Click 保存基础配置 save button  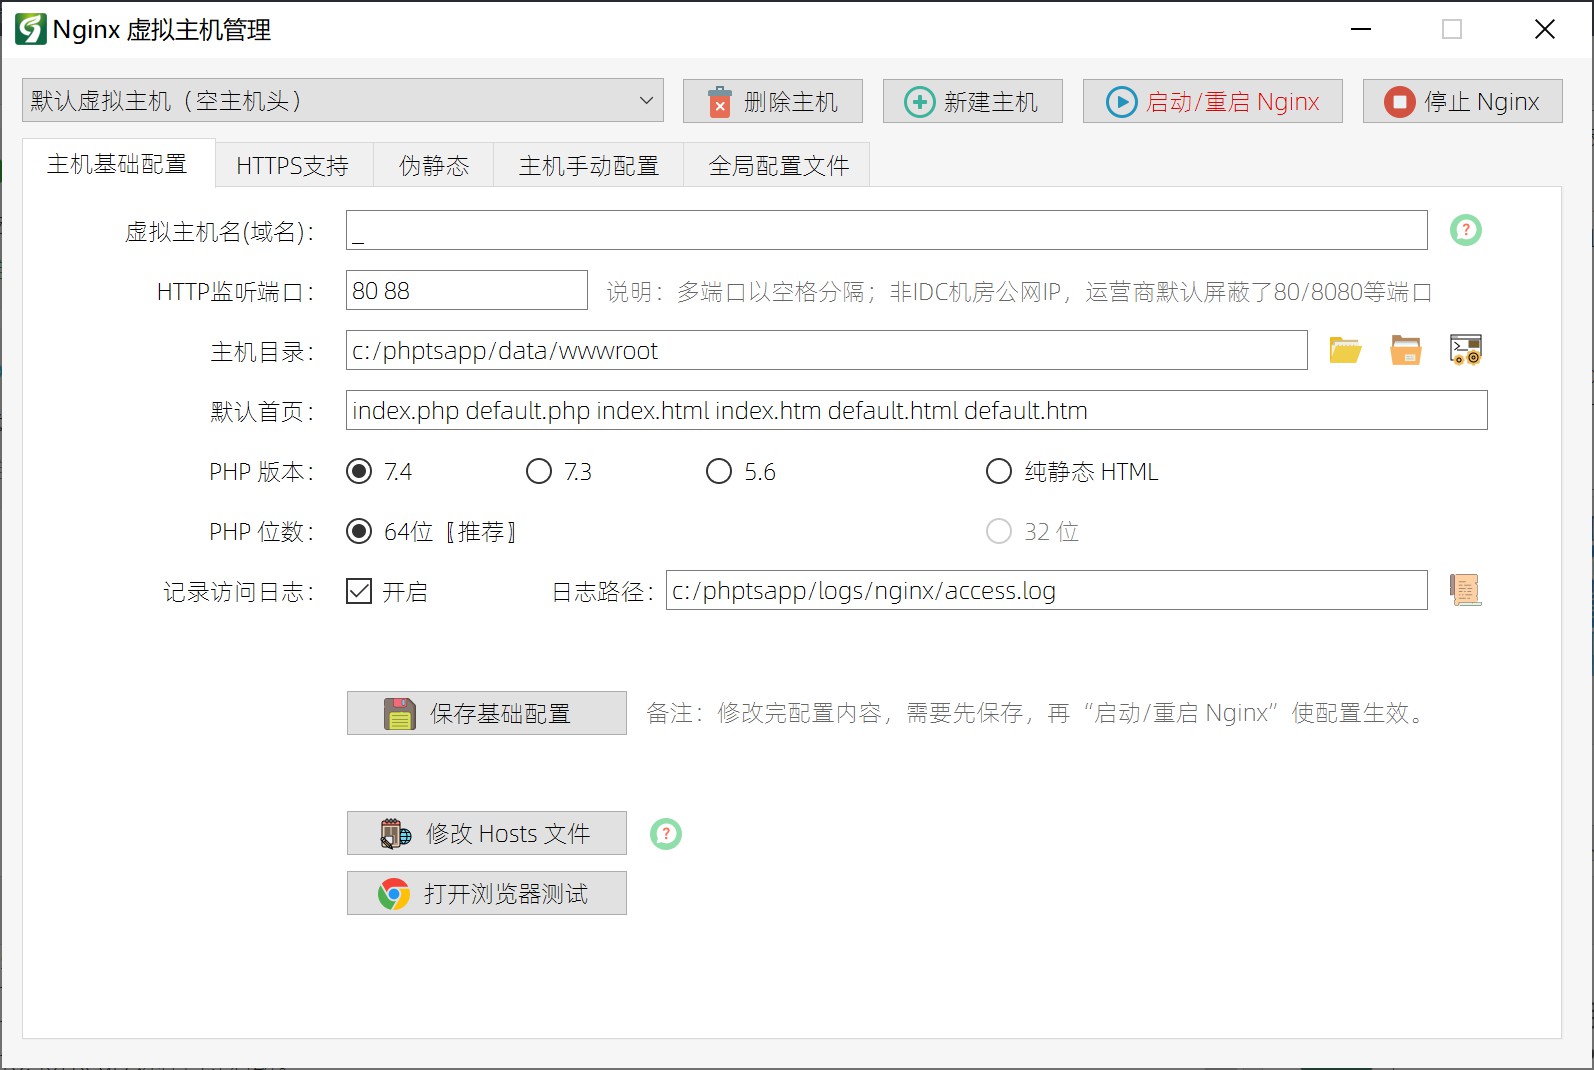click(x=486, y=714)
